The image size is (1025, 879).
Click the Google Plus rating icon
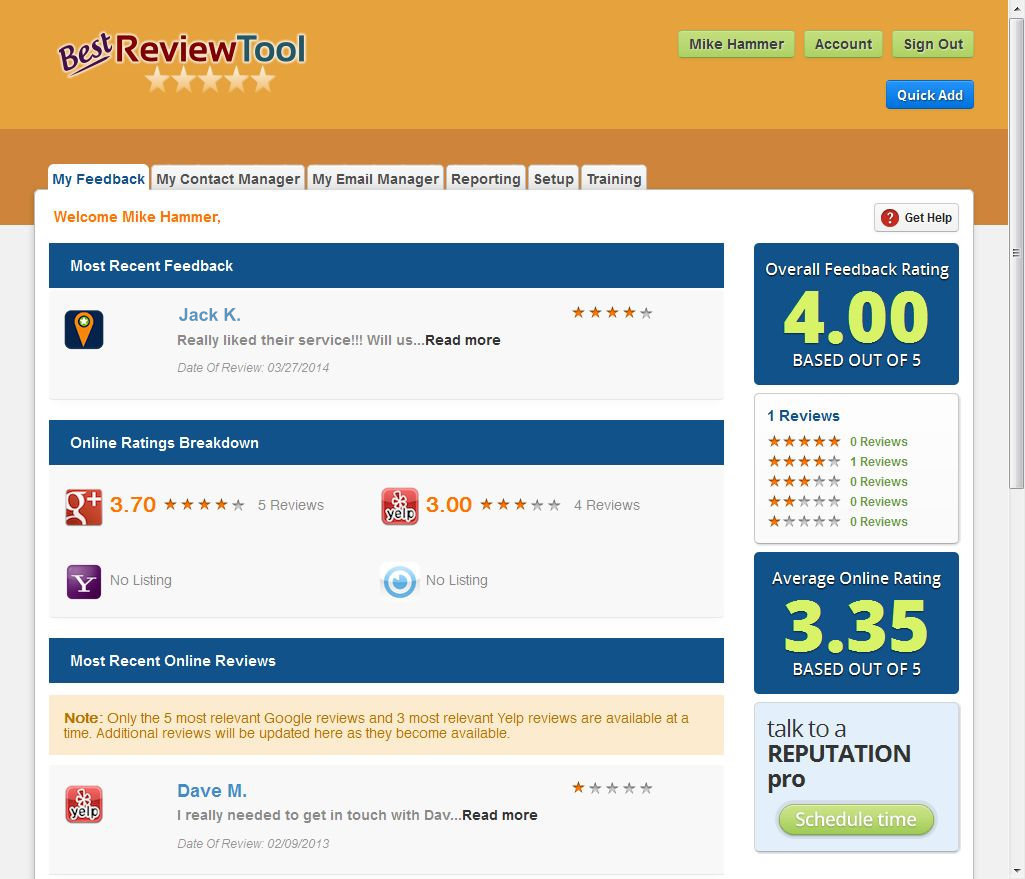84,506
